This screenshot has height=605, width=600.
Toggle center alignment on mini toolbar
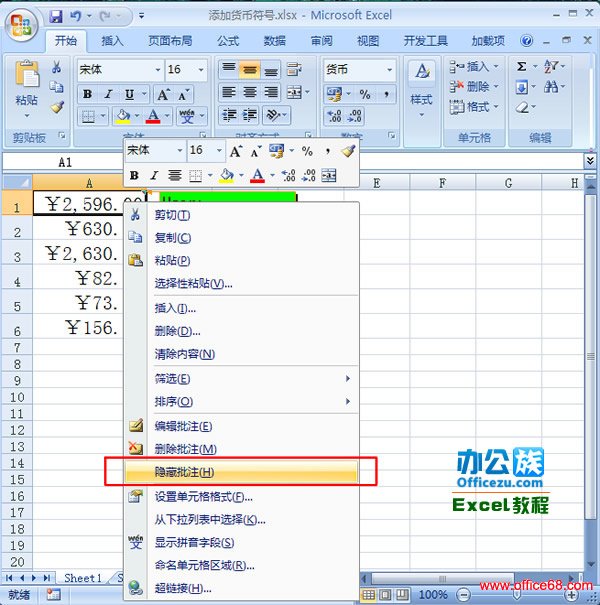(x=175, y=176)
